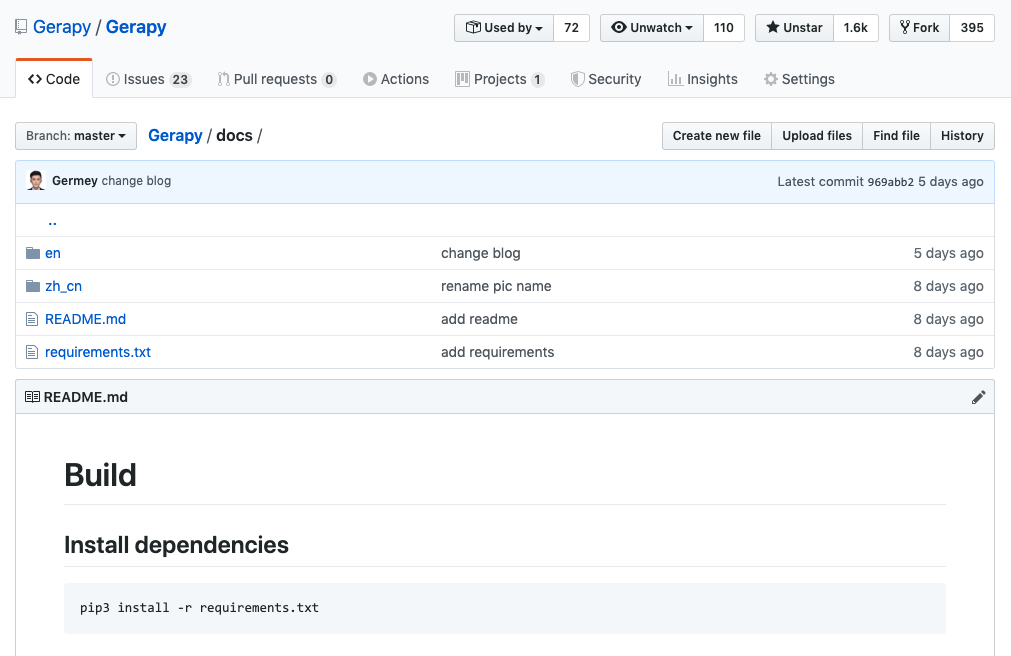Click Create new file
The height and width of the screenshot is (656, 1011).
717,136
